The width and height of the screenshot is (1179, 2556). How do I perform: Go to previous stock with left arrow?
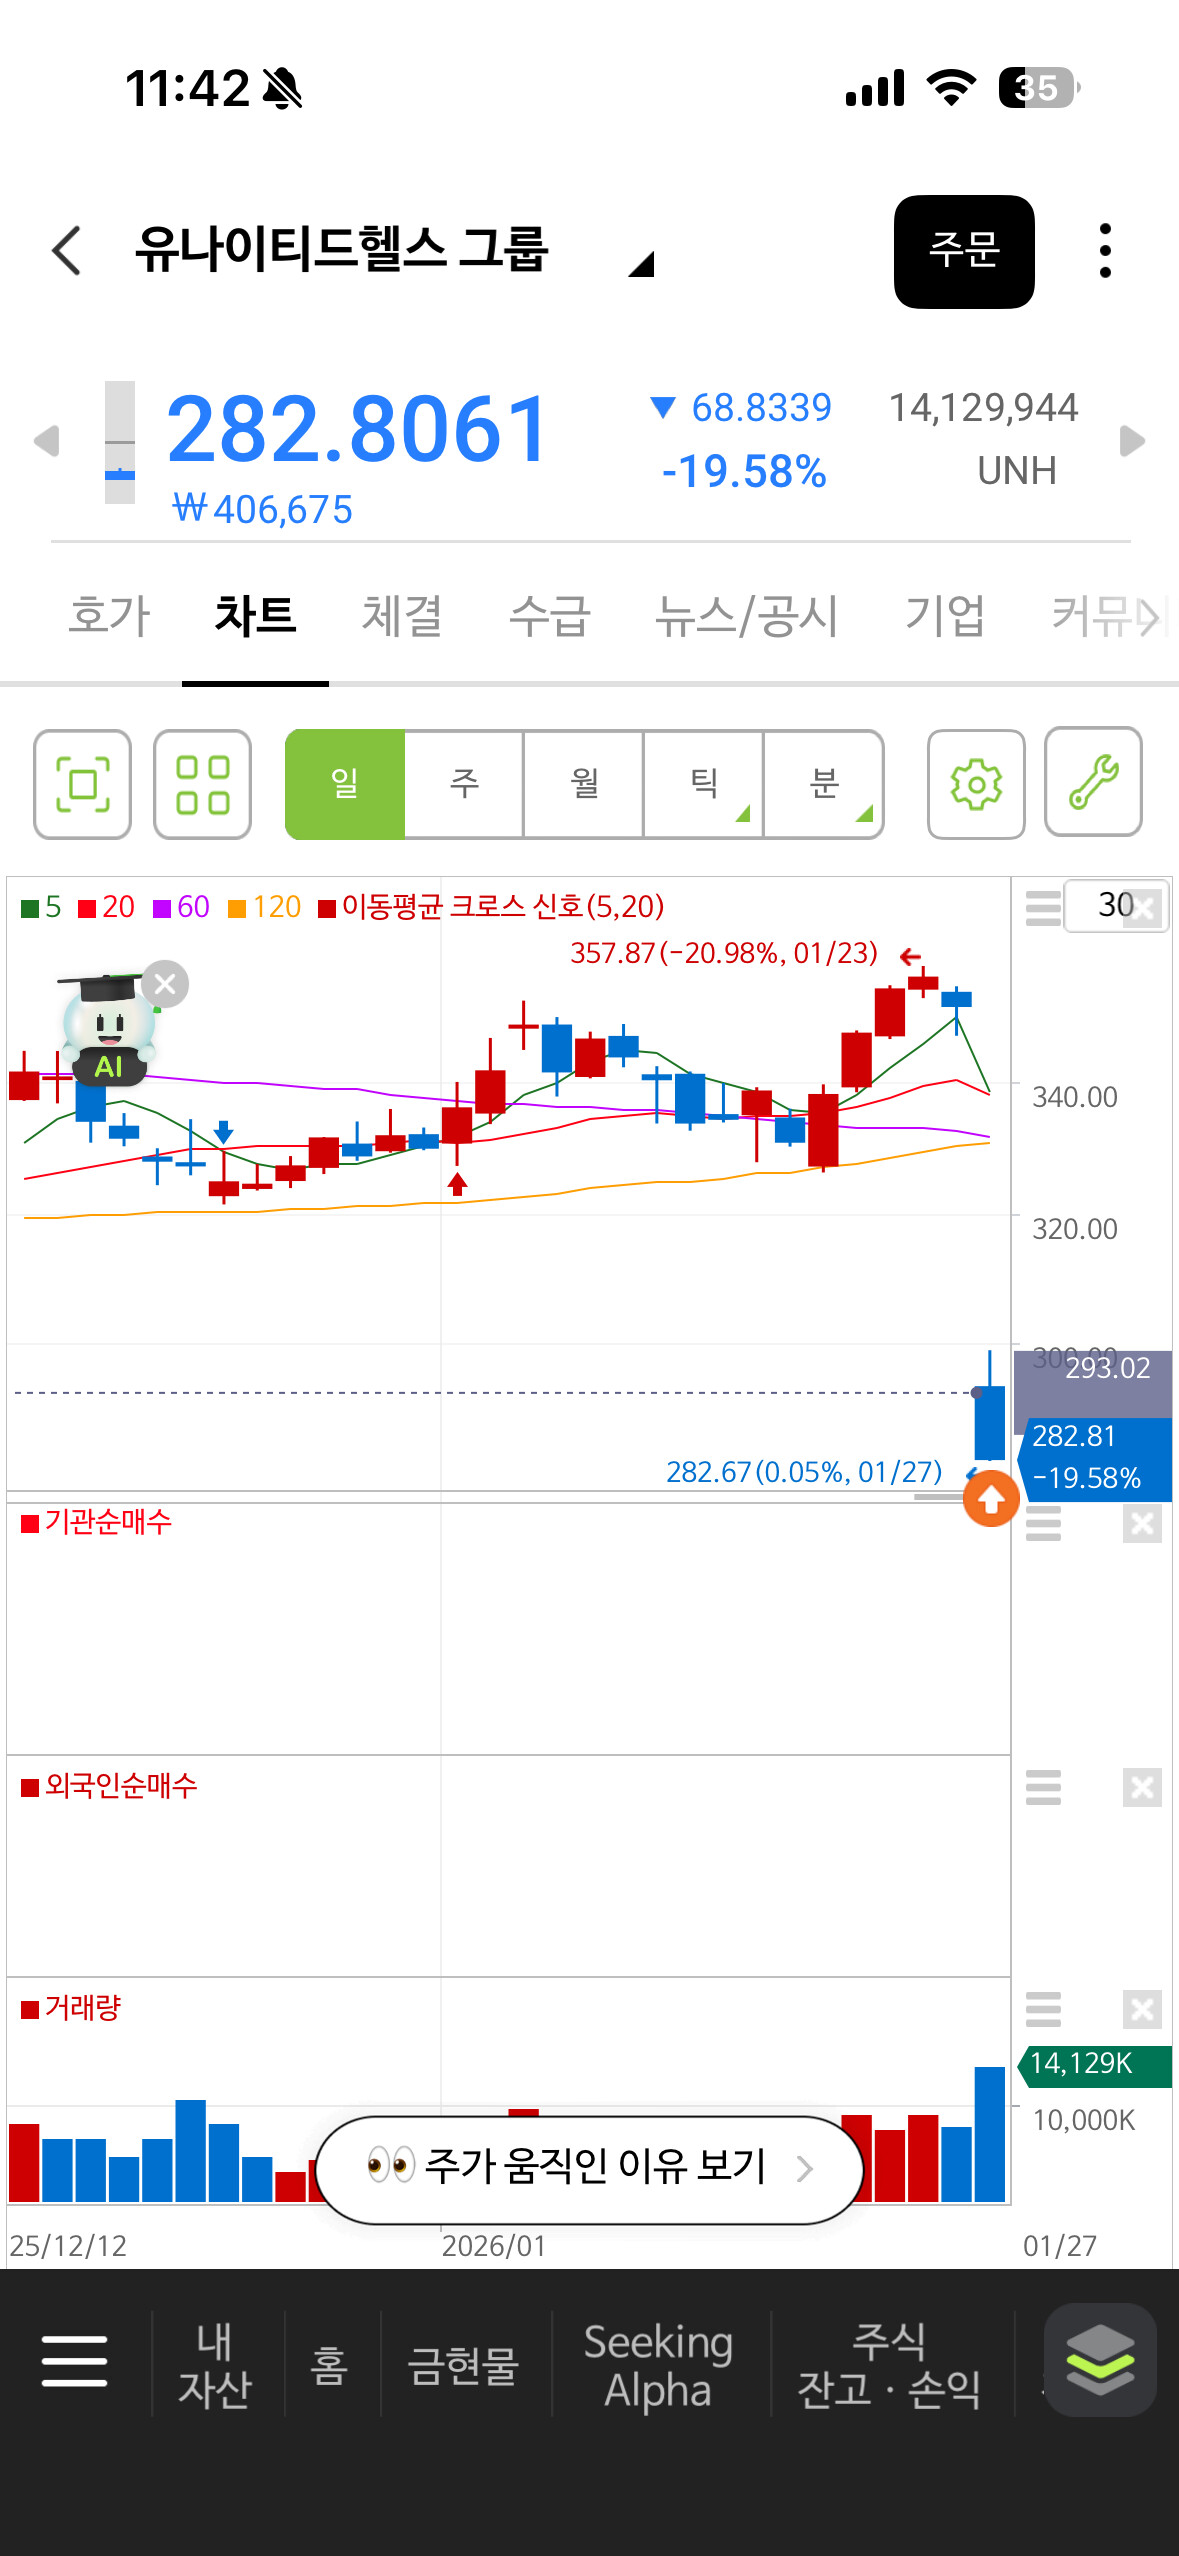46,440
